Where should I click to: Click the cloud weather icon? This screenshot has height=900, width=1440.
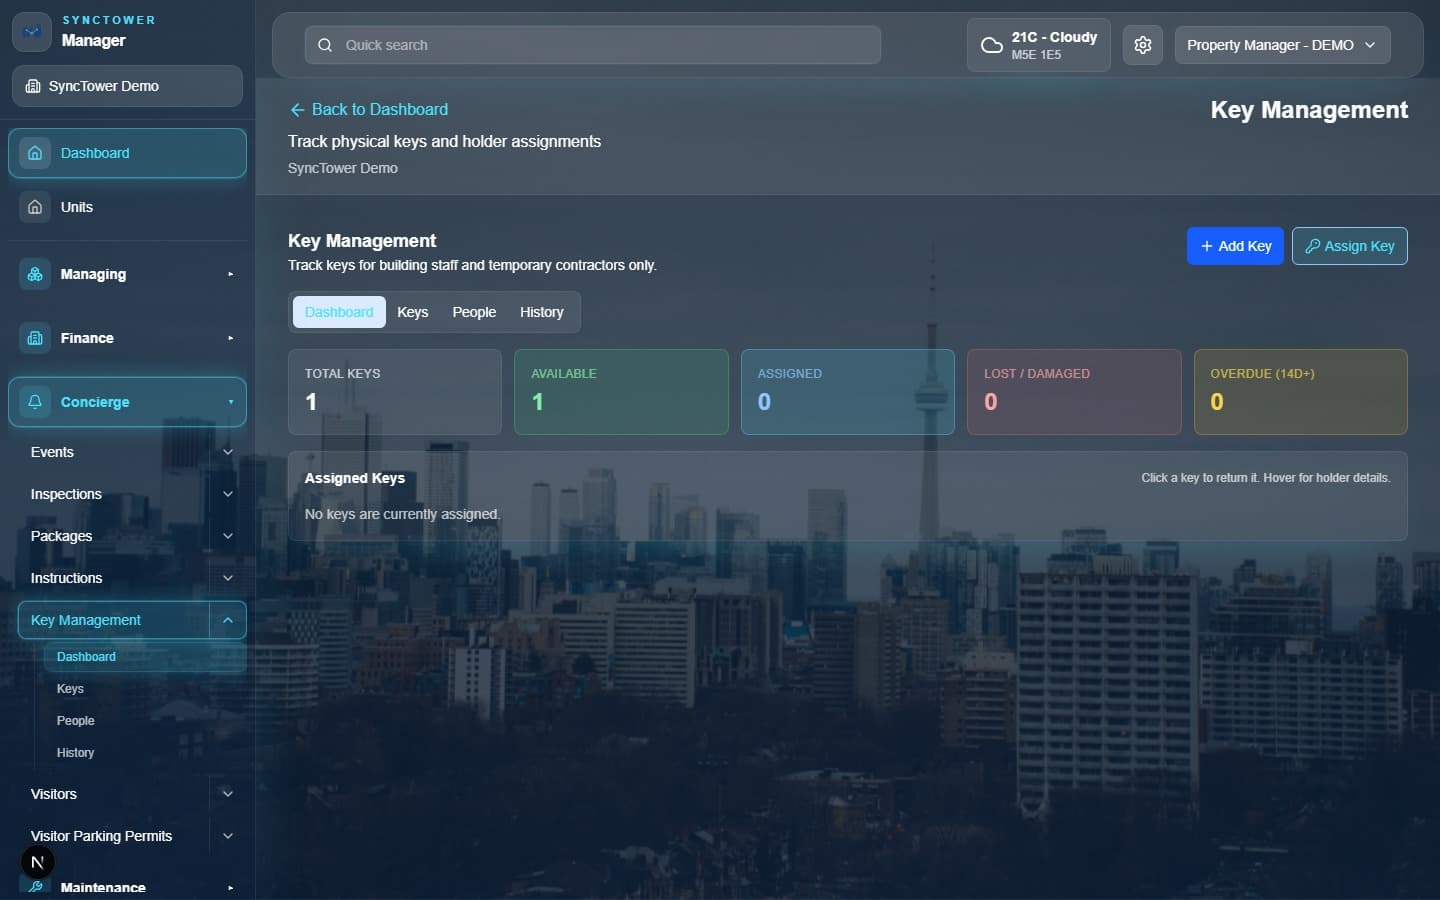click(991, 45)
